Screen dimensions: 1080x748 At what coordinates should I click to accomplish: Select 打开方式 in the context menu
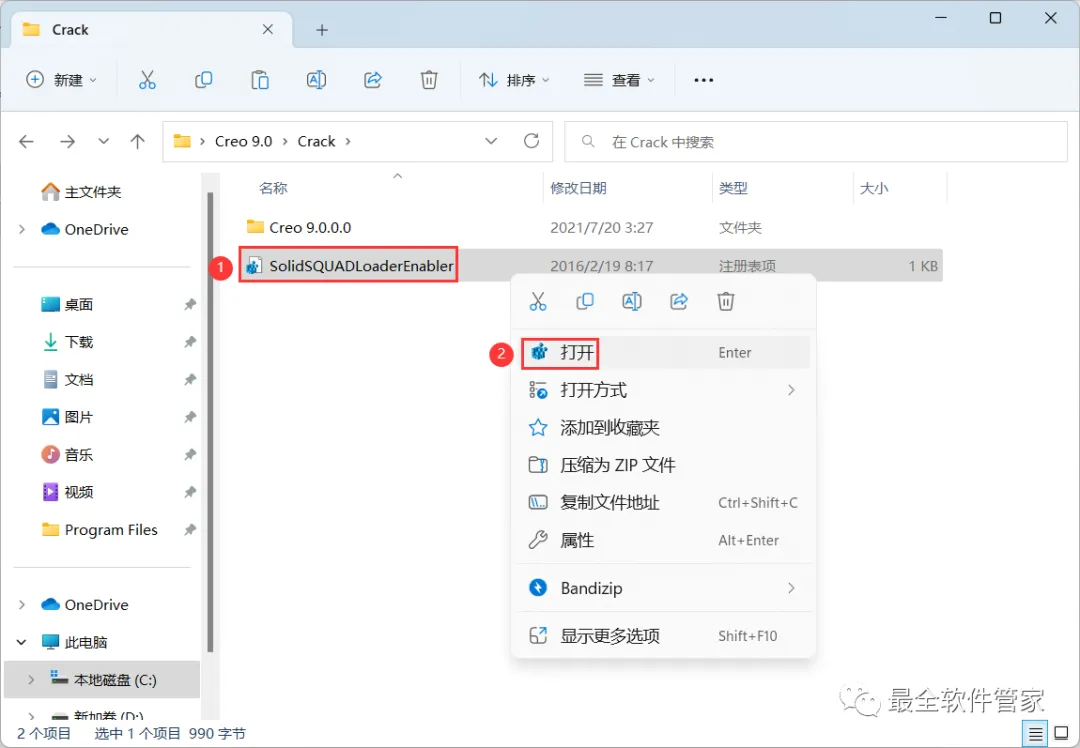point(664,390)
